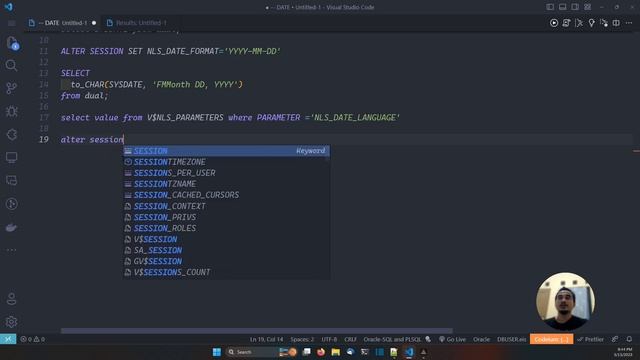Select SESSION keyword suggestion
The width and height of the screenshot is (640, 360).
coord(227,151)
